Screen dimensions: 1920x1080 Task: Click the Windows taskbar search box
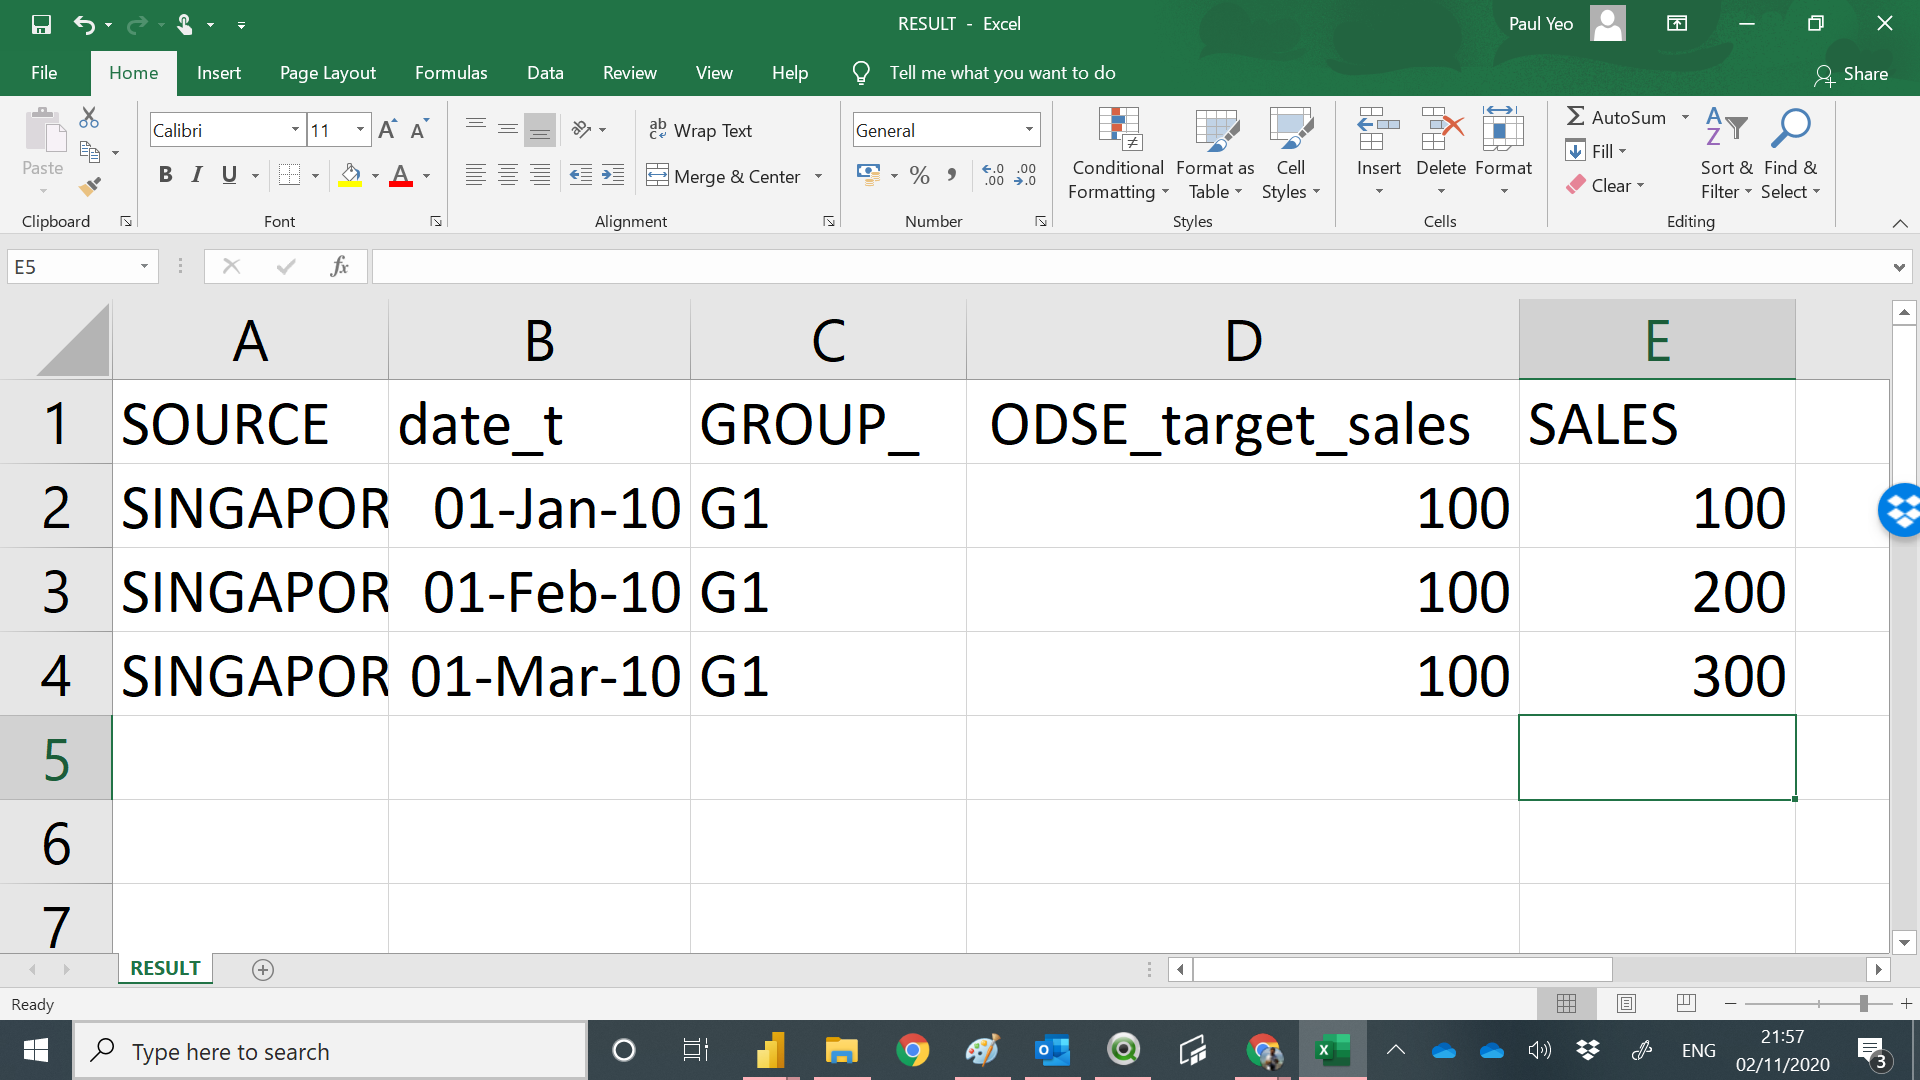click(330, 1051)
